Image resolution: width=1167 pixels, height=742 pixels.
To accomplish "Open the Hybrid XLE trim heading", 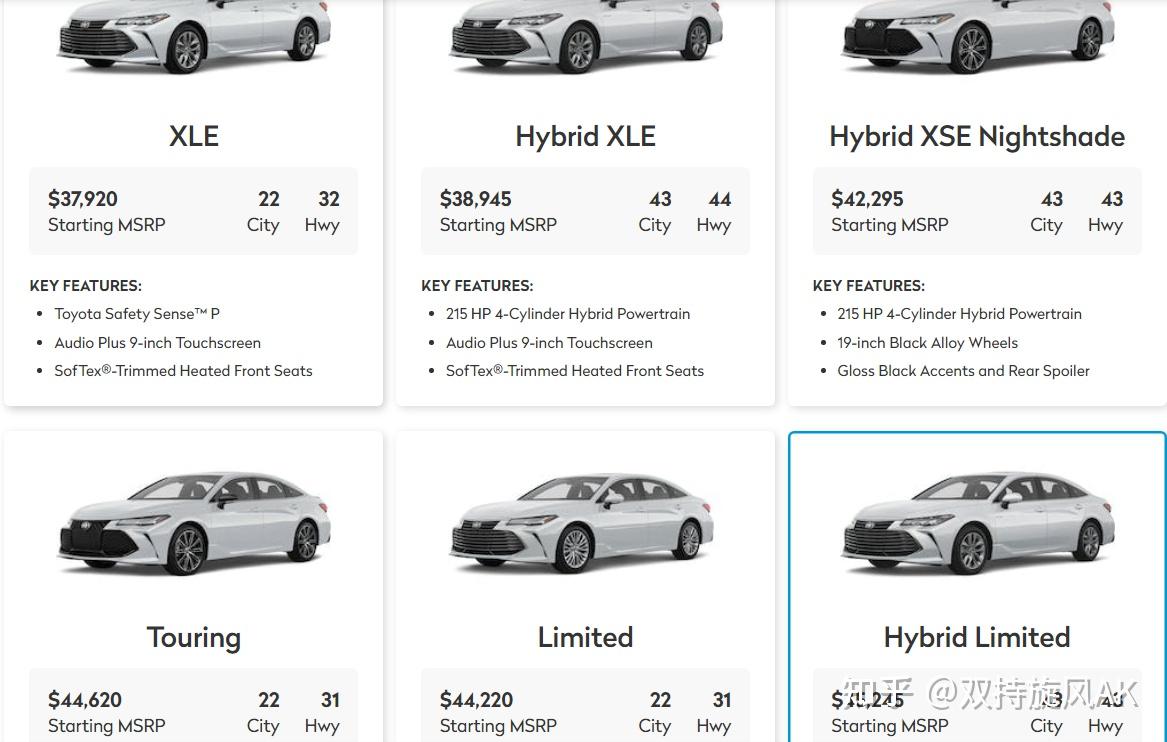I will point(586,136).
